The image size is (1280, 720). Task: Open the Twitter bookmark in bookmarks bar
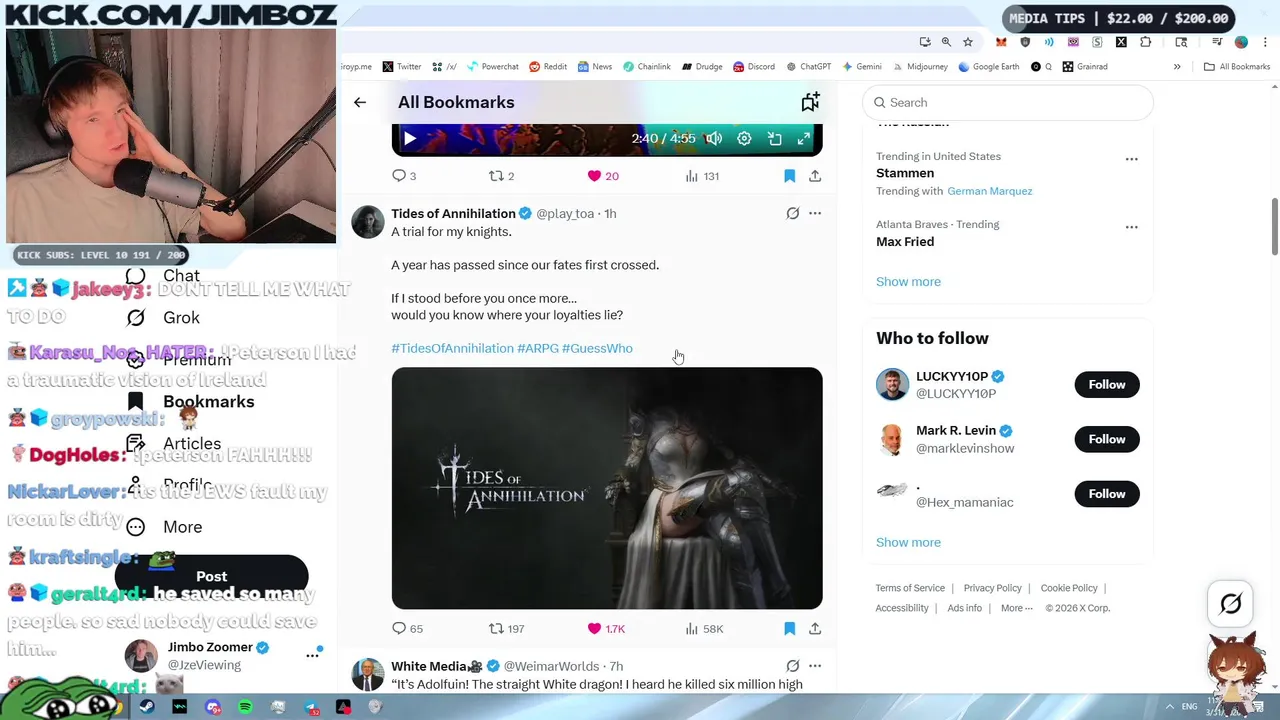(402, 67)
